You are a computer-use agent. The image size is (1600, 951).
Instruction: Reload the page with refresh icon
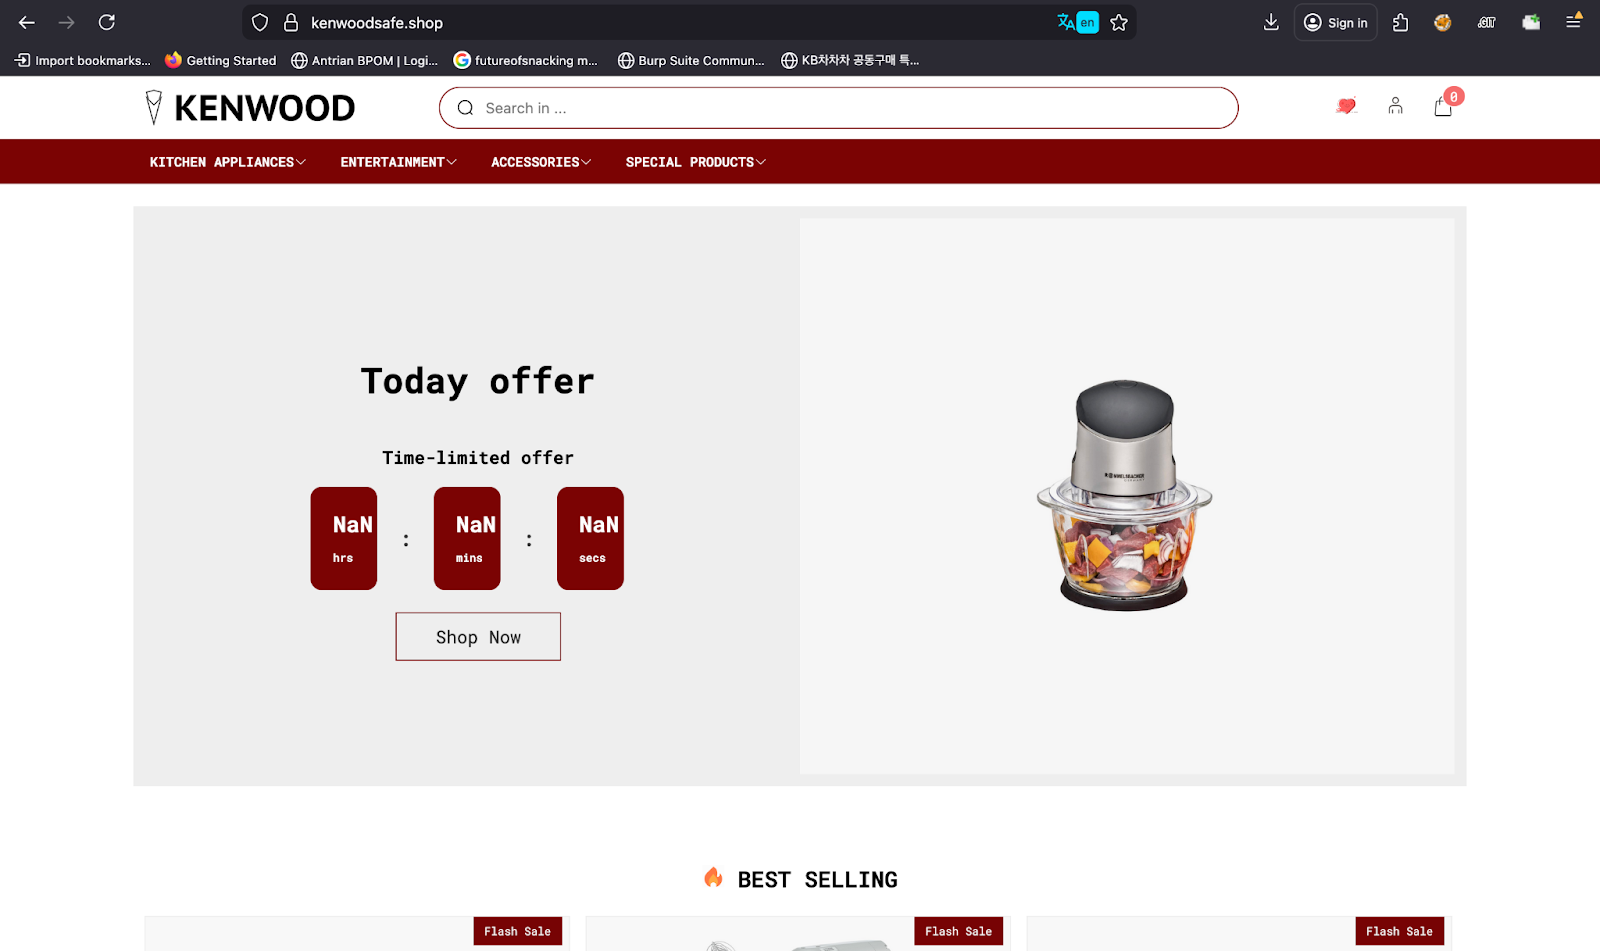[x=107, y=22]
